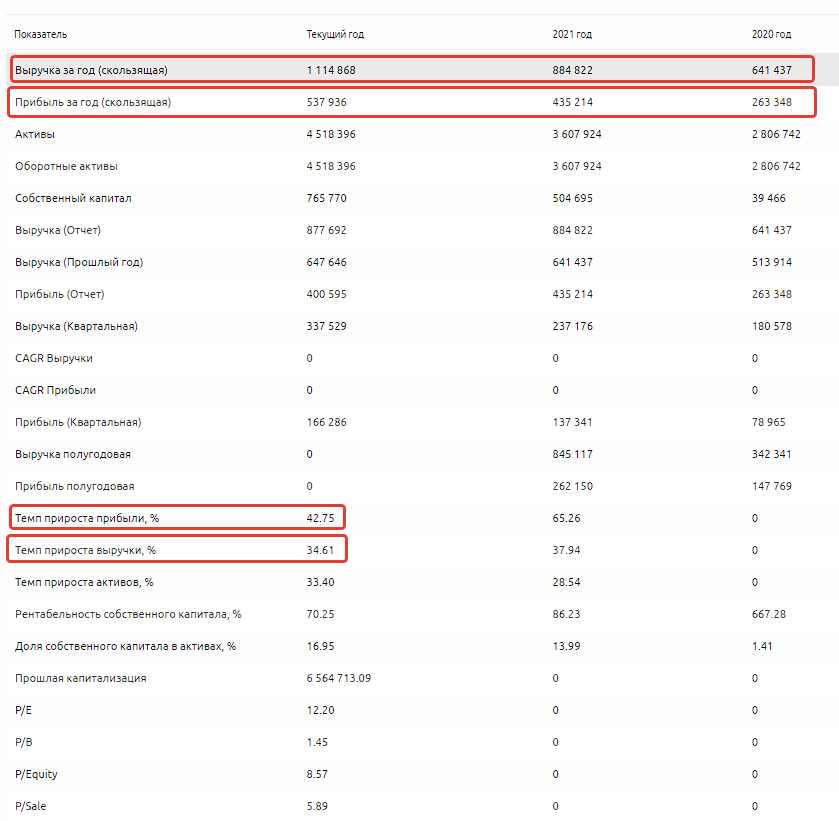Select the 'Прибыль (Квартальная)' row label

(x=78, y=422)
